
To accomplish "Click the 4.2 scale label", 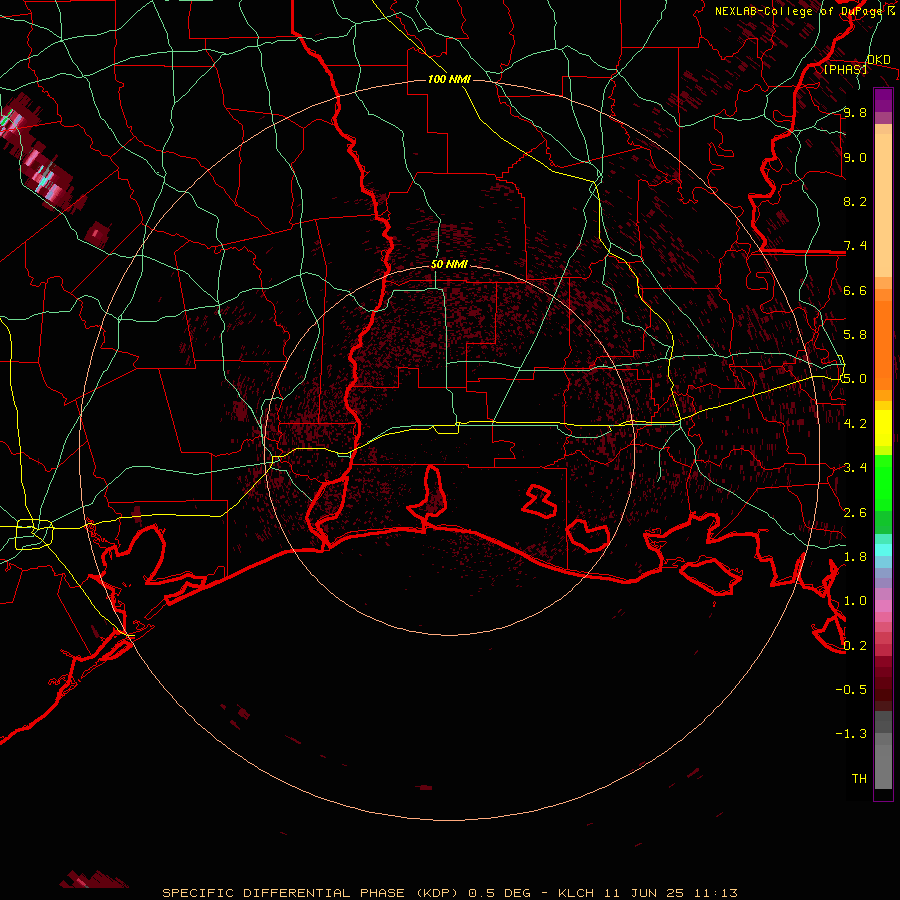I will click(855, 423).
